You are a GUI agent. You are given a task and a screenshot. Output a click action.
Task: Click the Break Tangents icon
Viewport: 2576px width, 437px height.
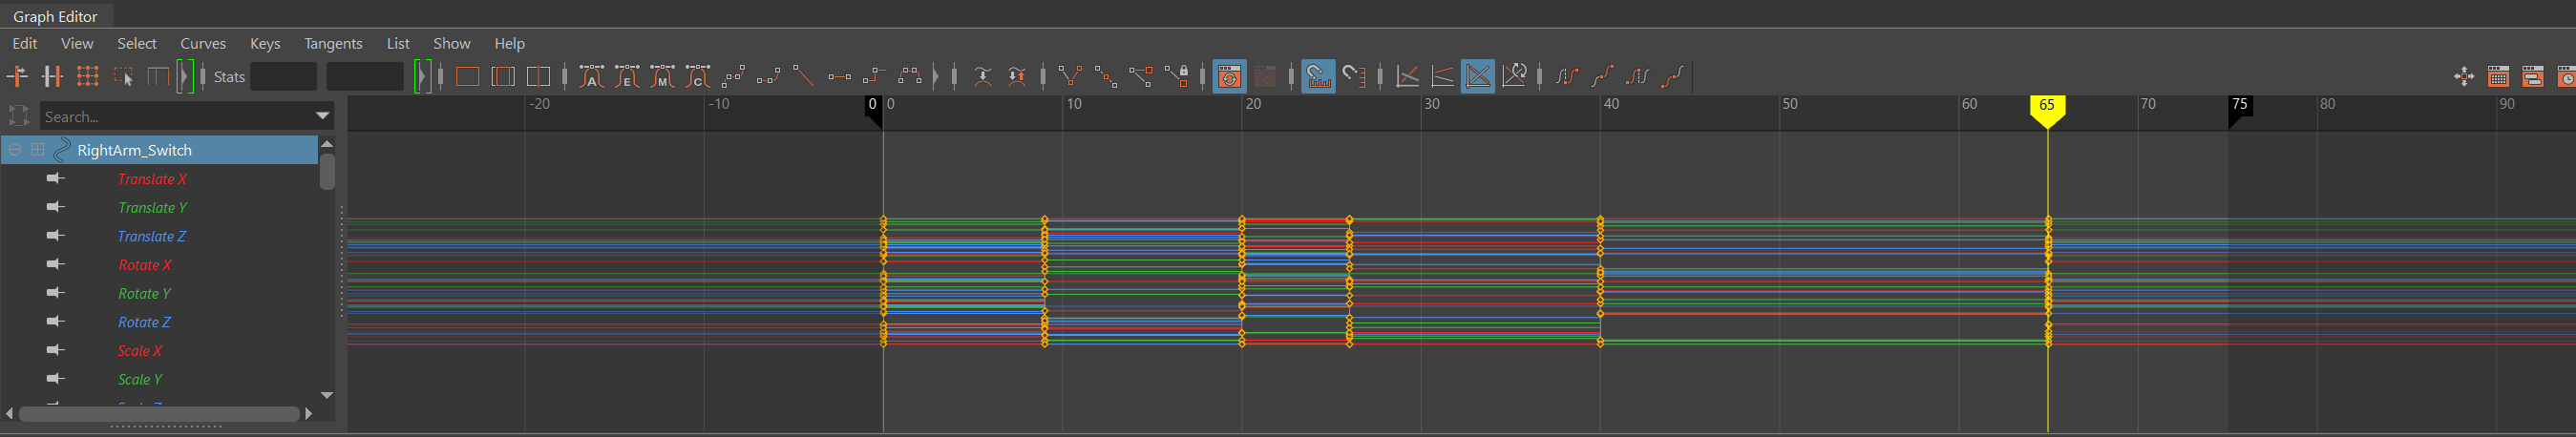click(1070, 76)
